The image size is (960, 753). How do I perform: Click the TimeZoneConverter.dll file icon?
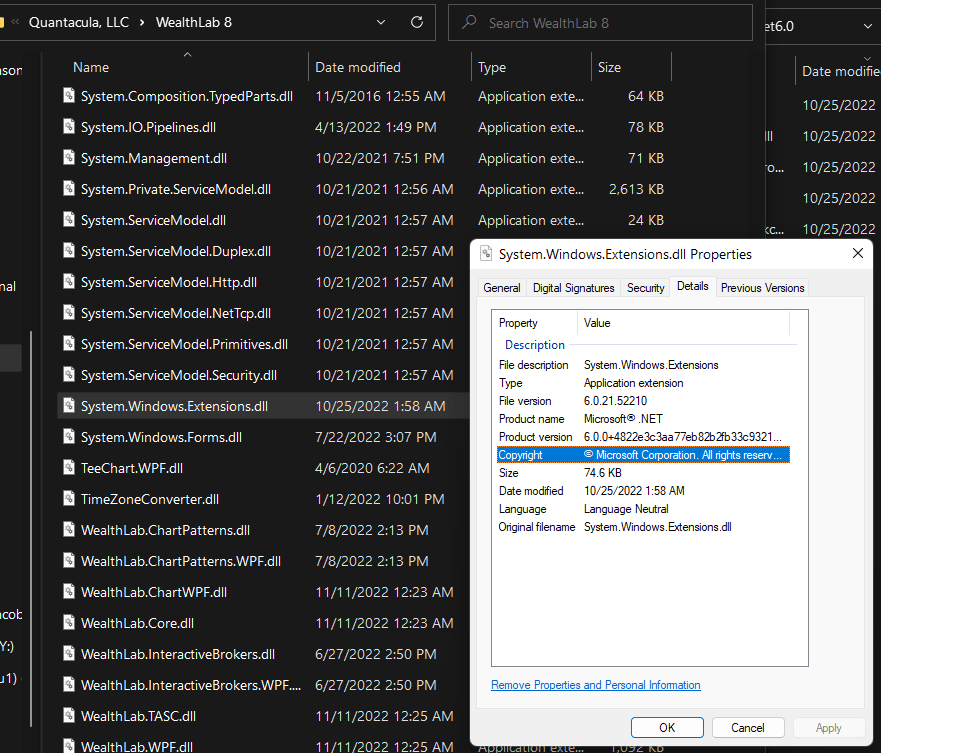pyautogui.click(x=69, y=498)
